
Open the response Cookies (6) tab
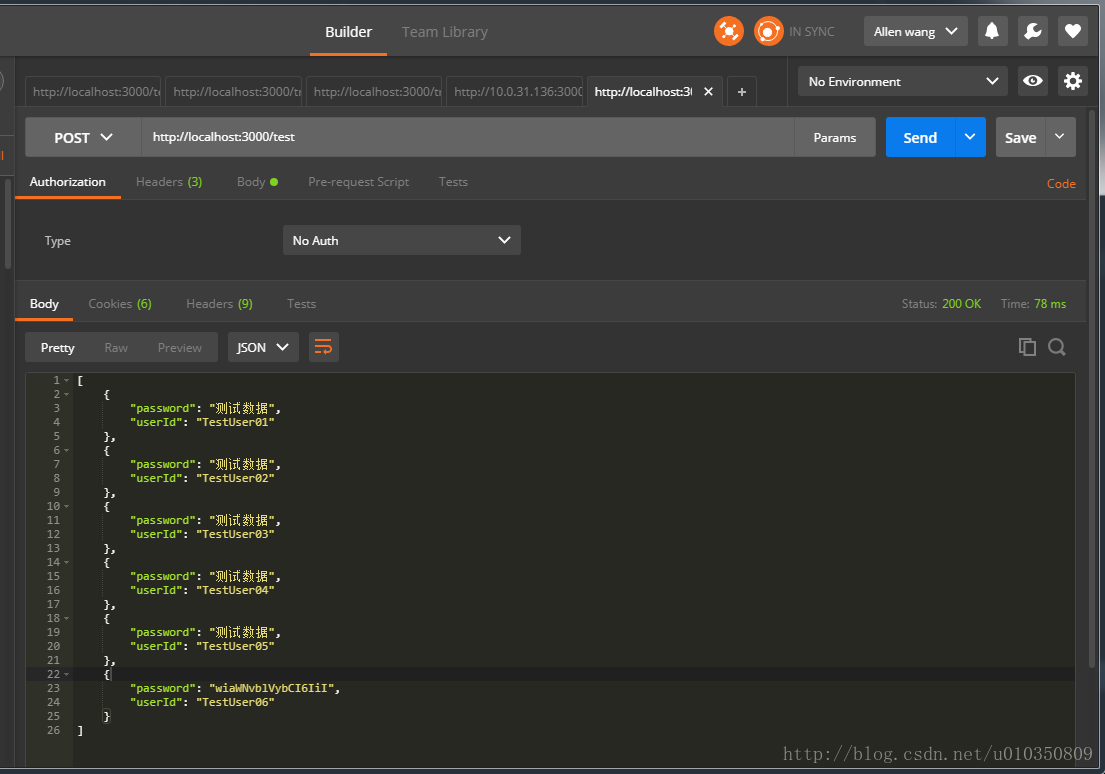120,304
